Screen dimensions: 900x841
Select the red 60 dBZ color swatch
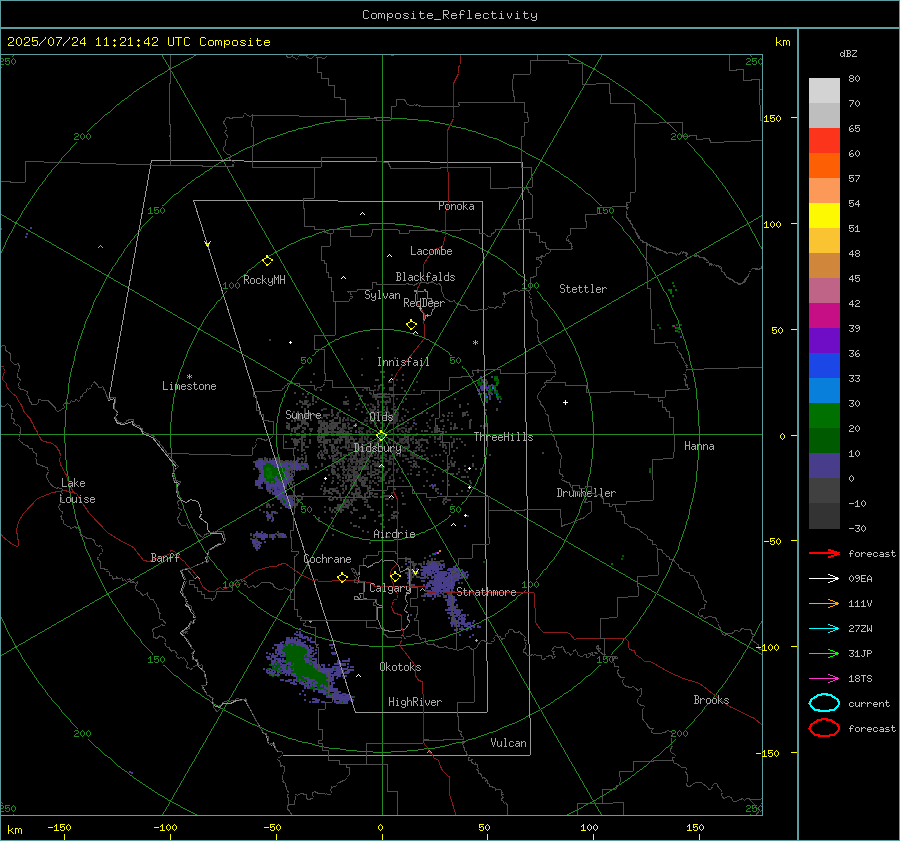point(824,141)
